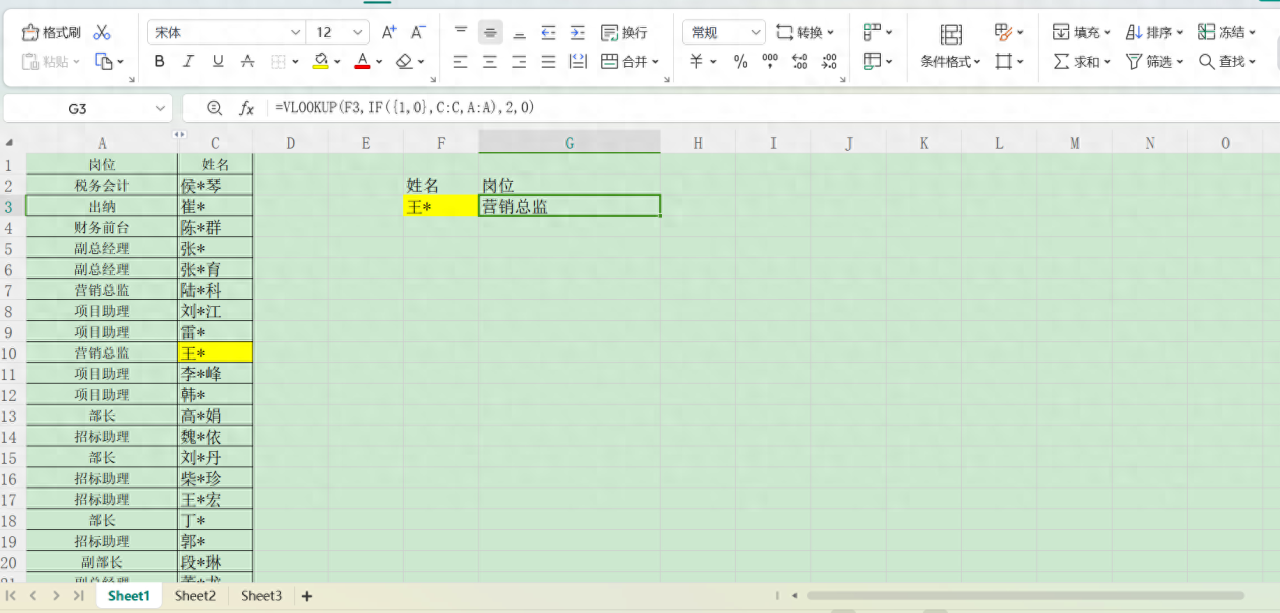Apply the yellow fill color bucket
The width and height of the screenshot is (1280, 613).
320,61
